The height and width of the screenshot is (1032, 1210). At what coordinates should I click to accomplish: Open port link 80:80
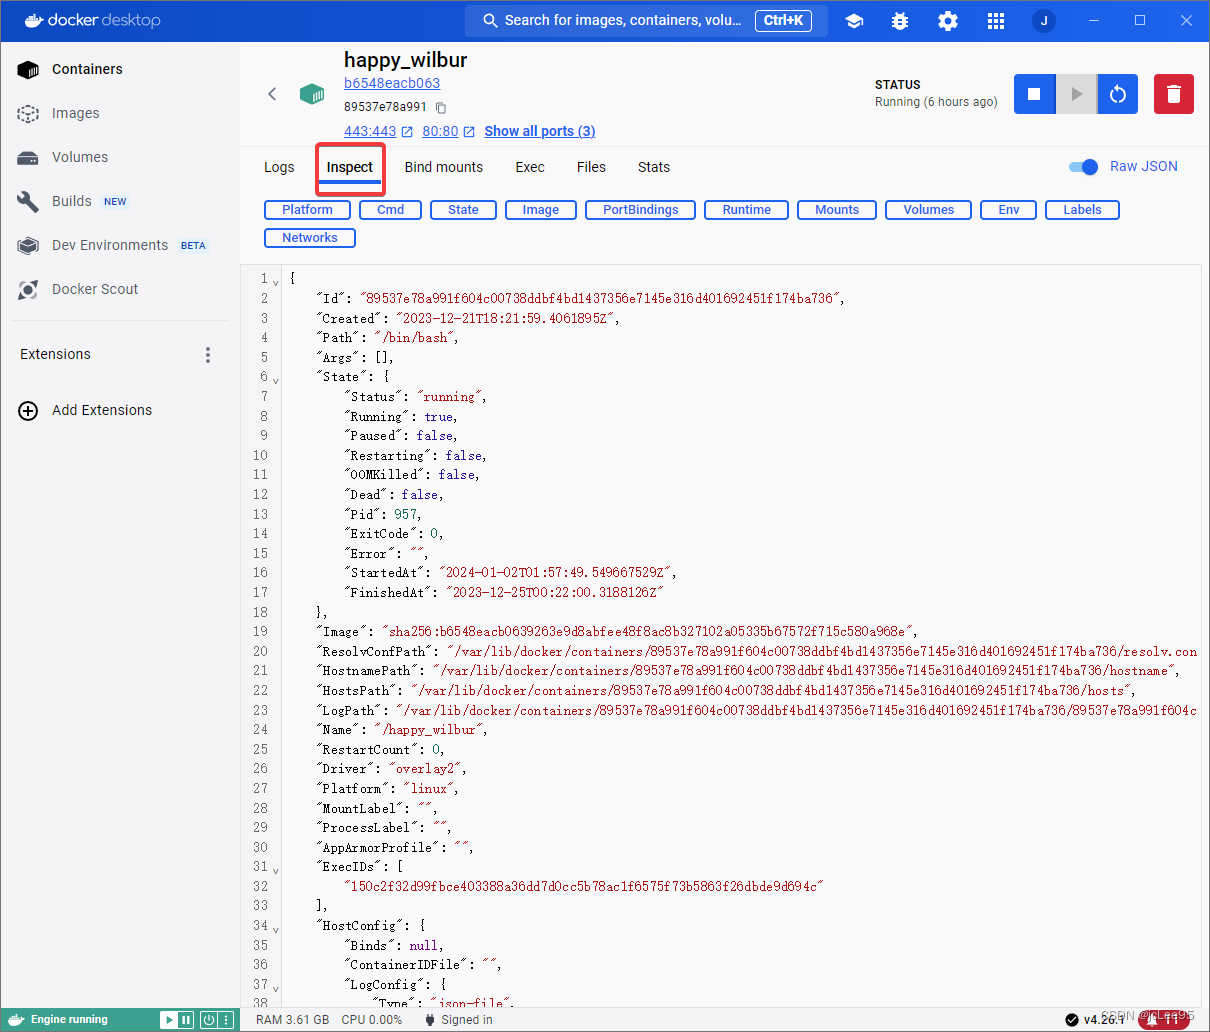[x=440, y=131]
